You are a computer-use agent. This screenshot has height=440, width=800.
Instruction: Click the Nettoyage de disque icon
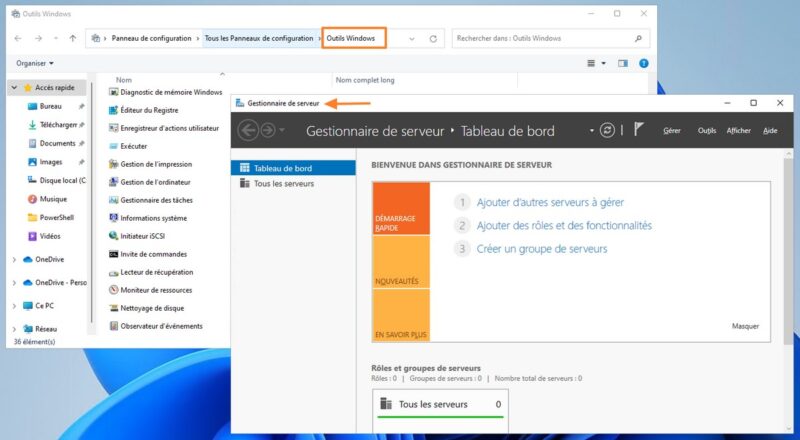113,308
